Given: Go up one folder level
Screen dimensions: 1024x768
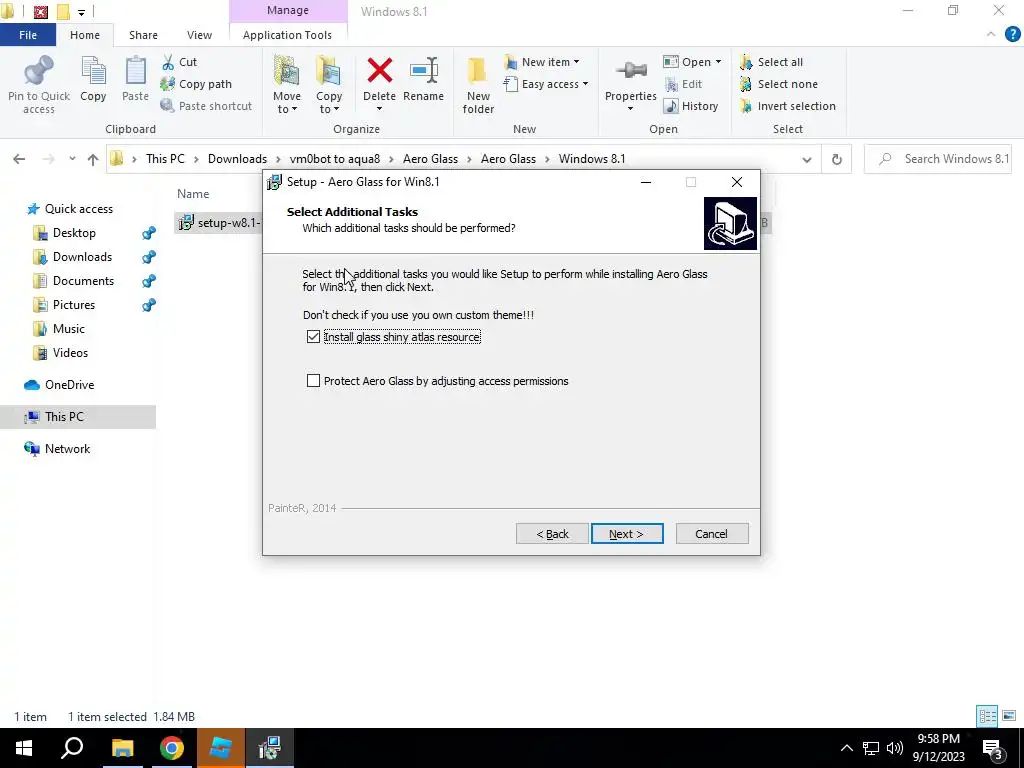Looking at the screenshot, I should coord(93,159).
